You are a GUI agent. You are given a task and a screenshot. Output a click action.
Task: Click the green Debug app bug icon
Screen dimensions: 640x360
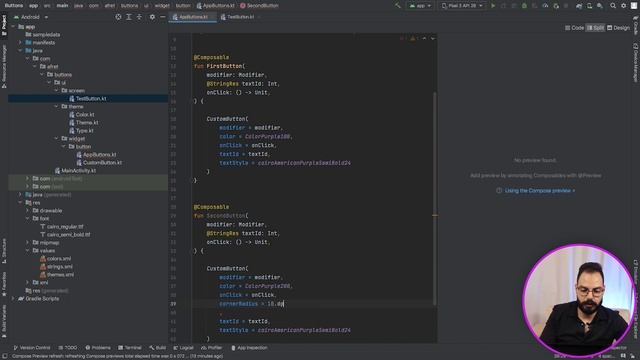point(524,6)
